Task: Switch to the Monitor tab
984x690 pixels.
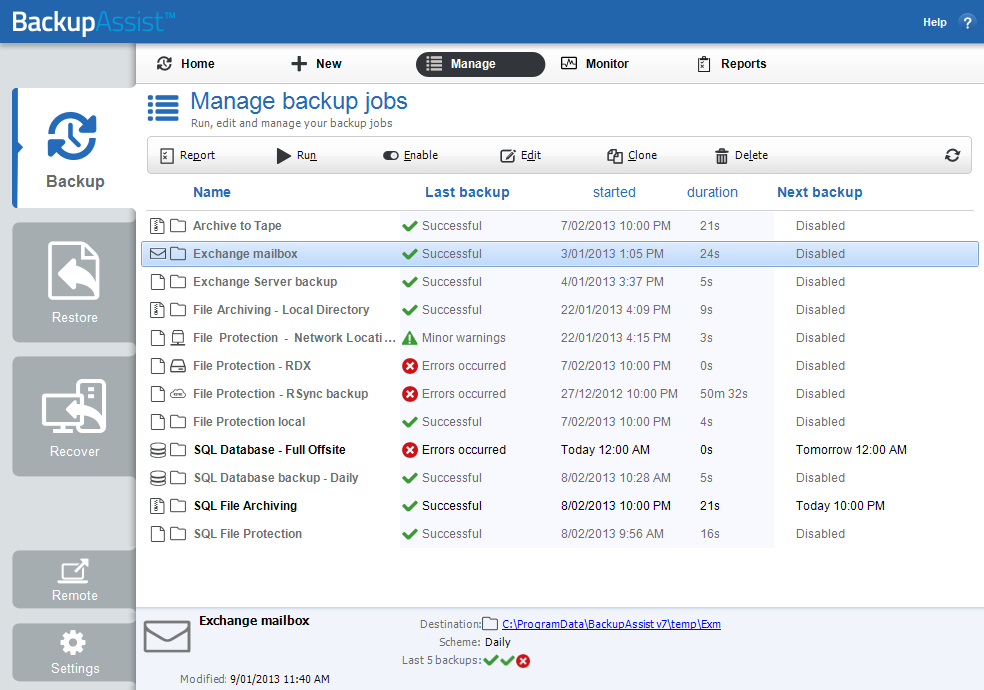Action: pos(594,64)
